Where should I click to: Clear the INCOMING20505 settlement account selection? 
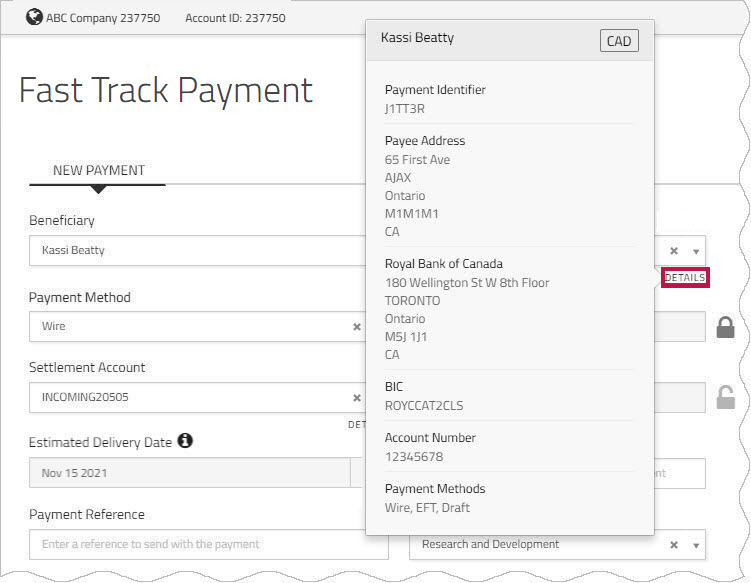coord(357,398)
